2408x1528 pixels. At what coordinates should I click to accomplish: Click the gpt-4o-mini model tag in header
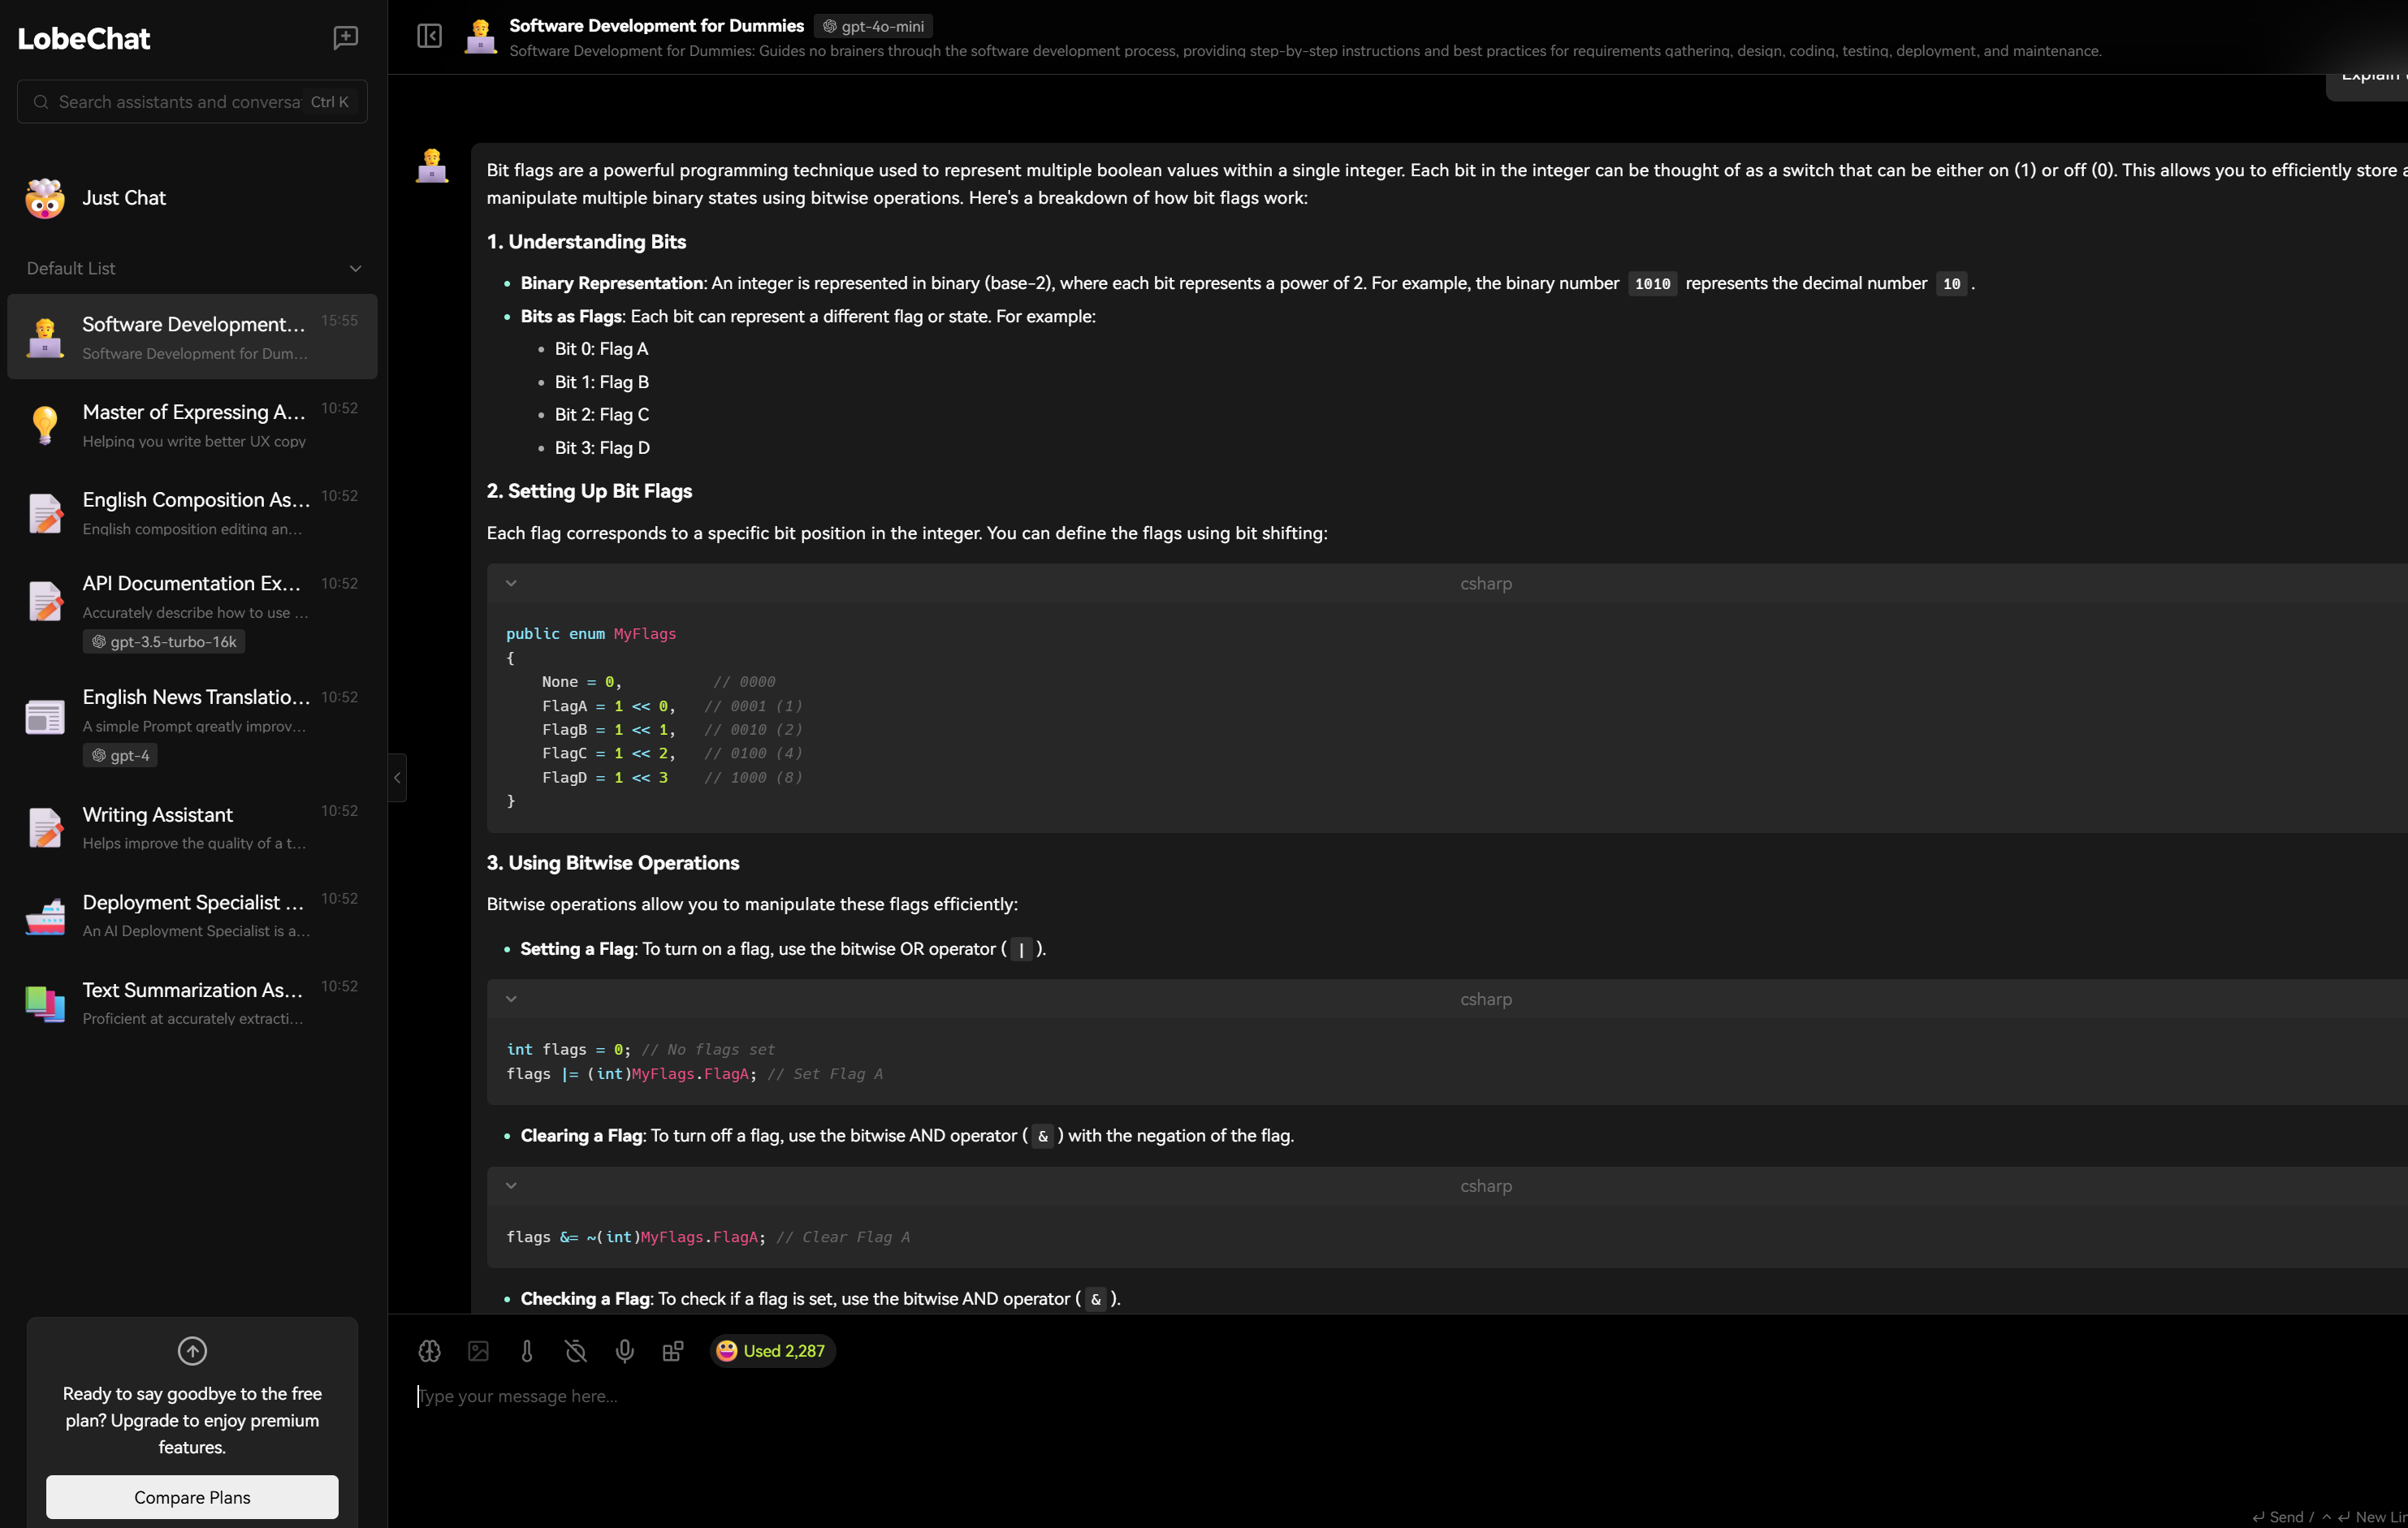coord(873,26)
